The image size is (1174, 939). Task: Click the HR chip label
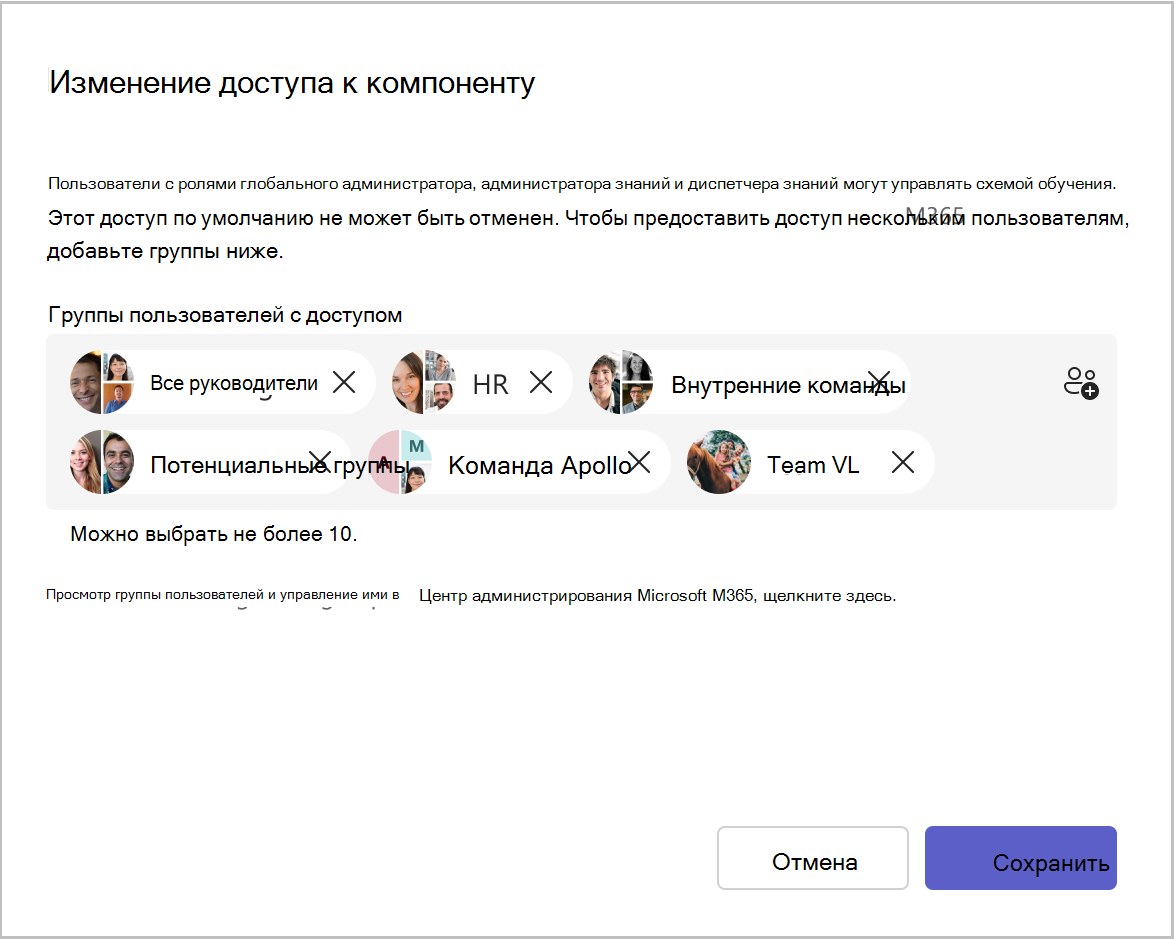click(490, 385)
